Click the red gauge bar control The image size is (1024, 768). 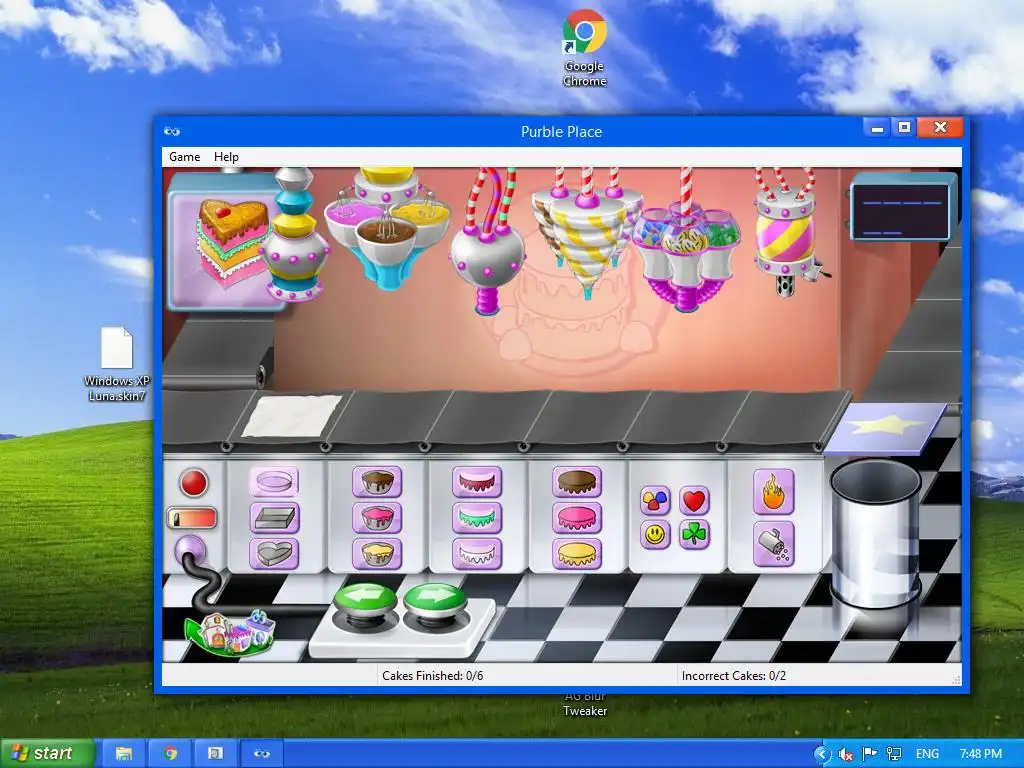point(192,519)
